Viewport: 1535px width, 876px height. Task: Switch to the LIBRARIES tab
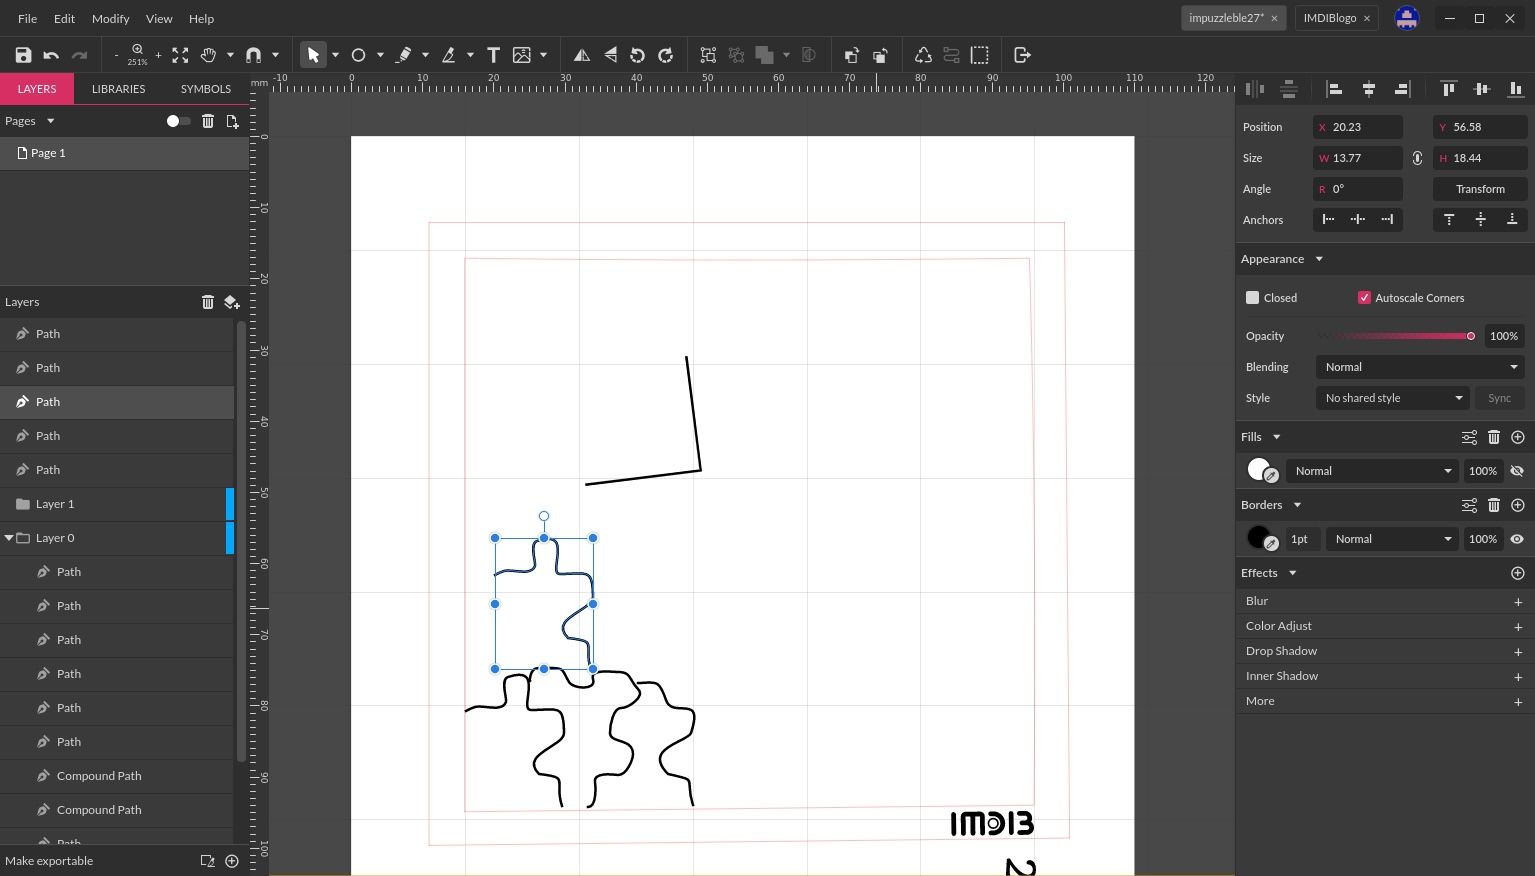pos(118,88)
